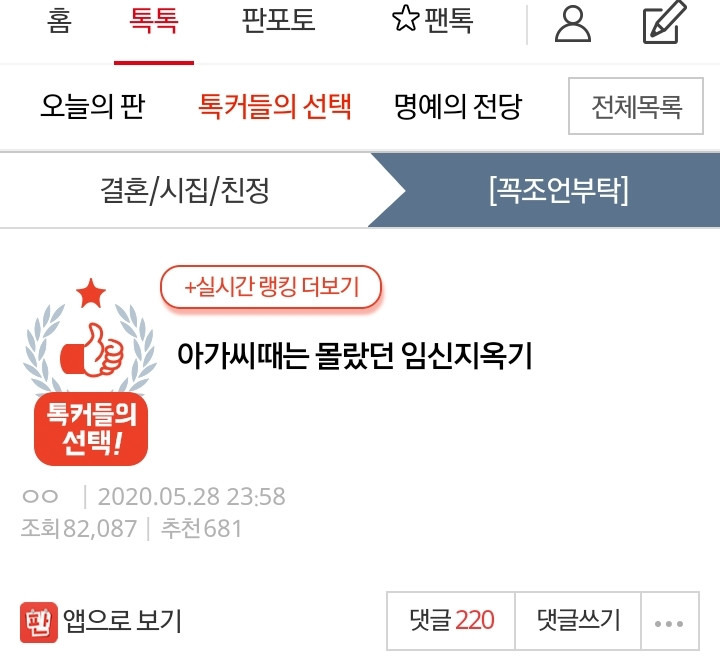Click +실시간 랭킹 더보기 button

[271, 287]
